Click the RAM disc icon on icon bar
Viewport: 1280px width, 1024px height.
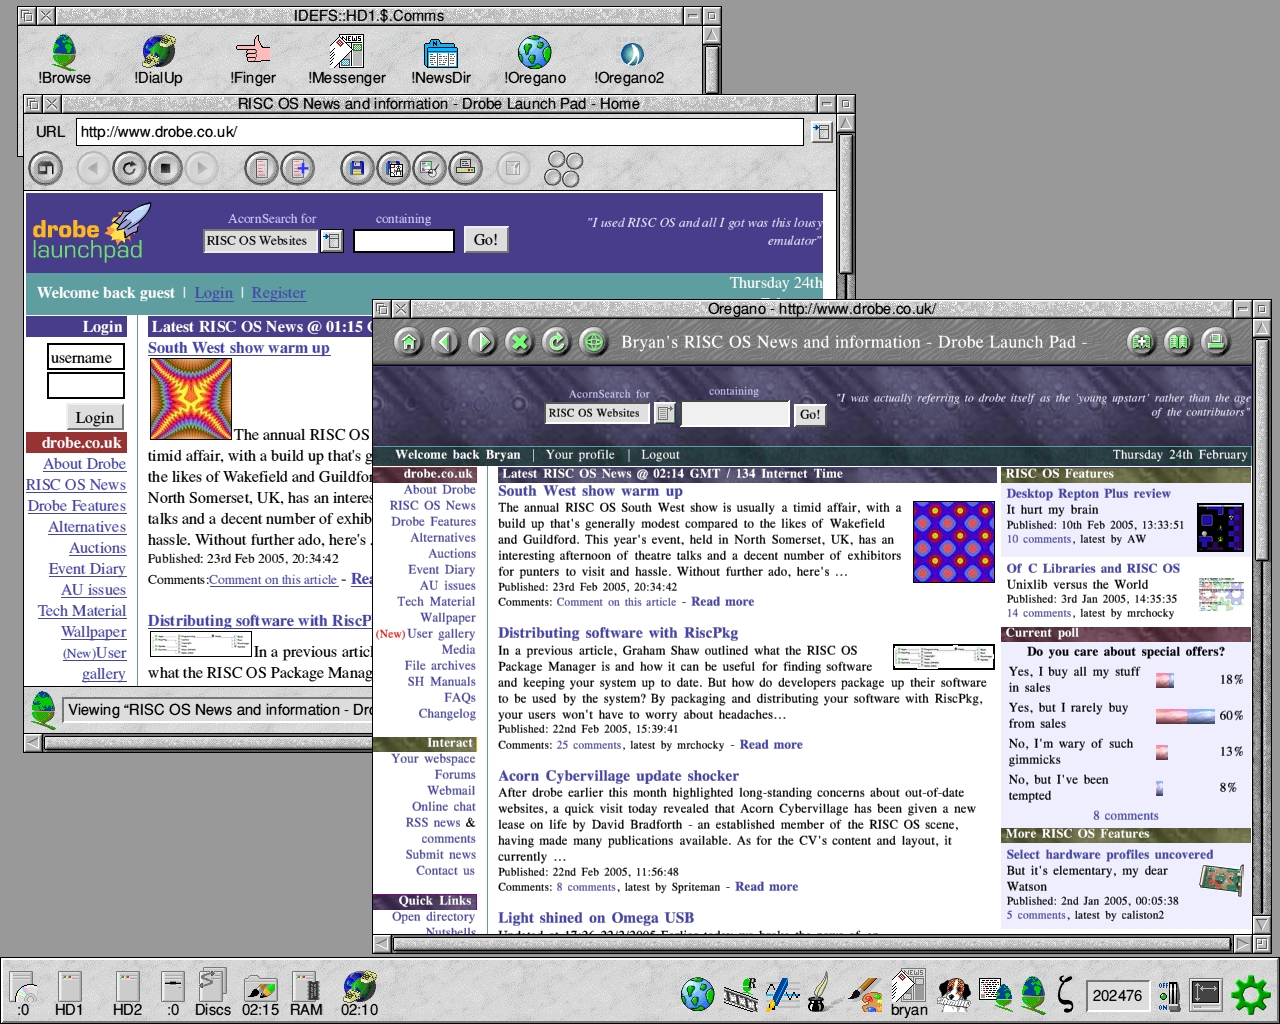[x=306, y=994]
